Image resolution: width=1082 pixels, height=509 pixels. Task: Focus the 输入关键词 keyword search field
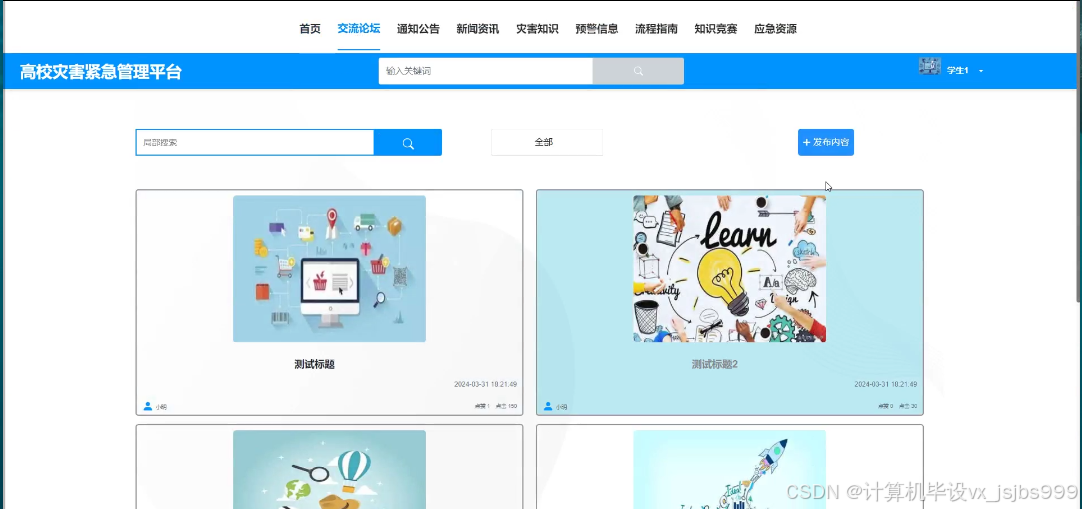pyautogui.click(x=486, y=71)
